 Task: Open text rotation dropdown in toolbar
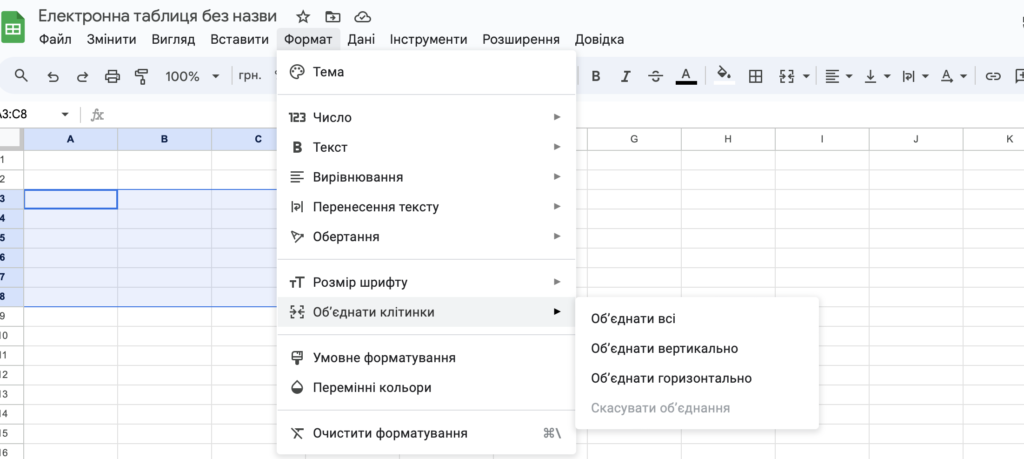point(953,76)
